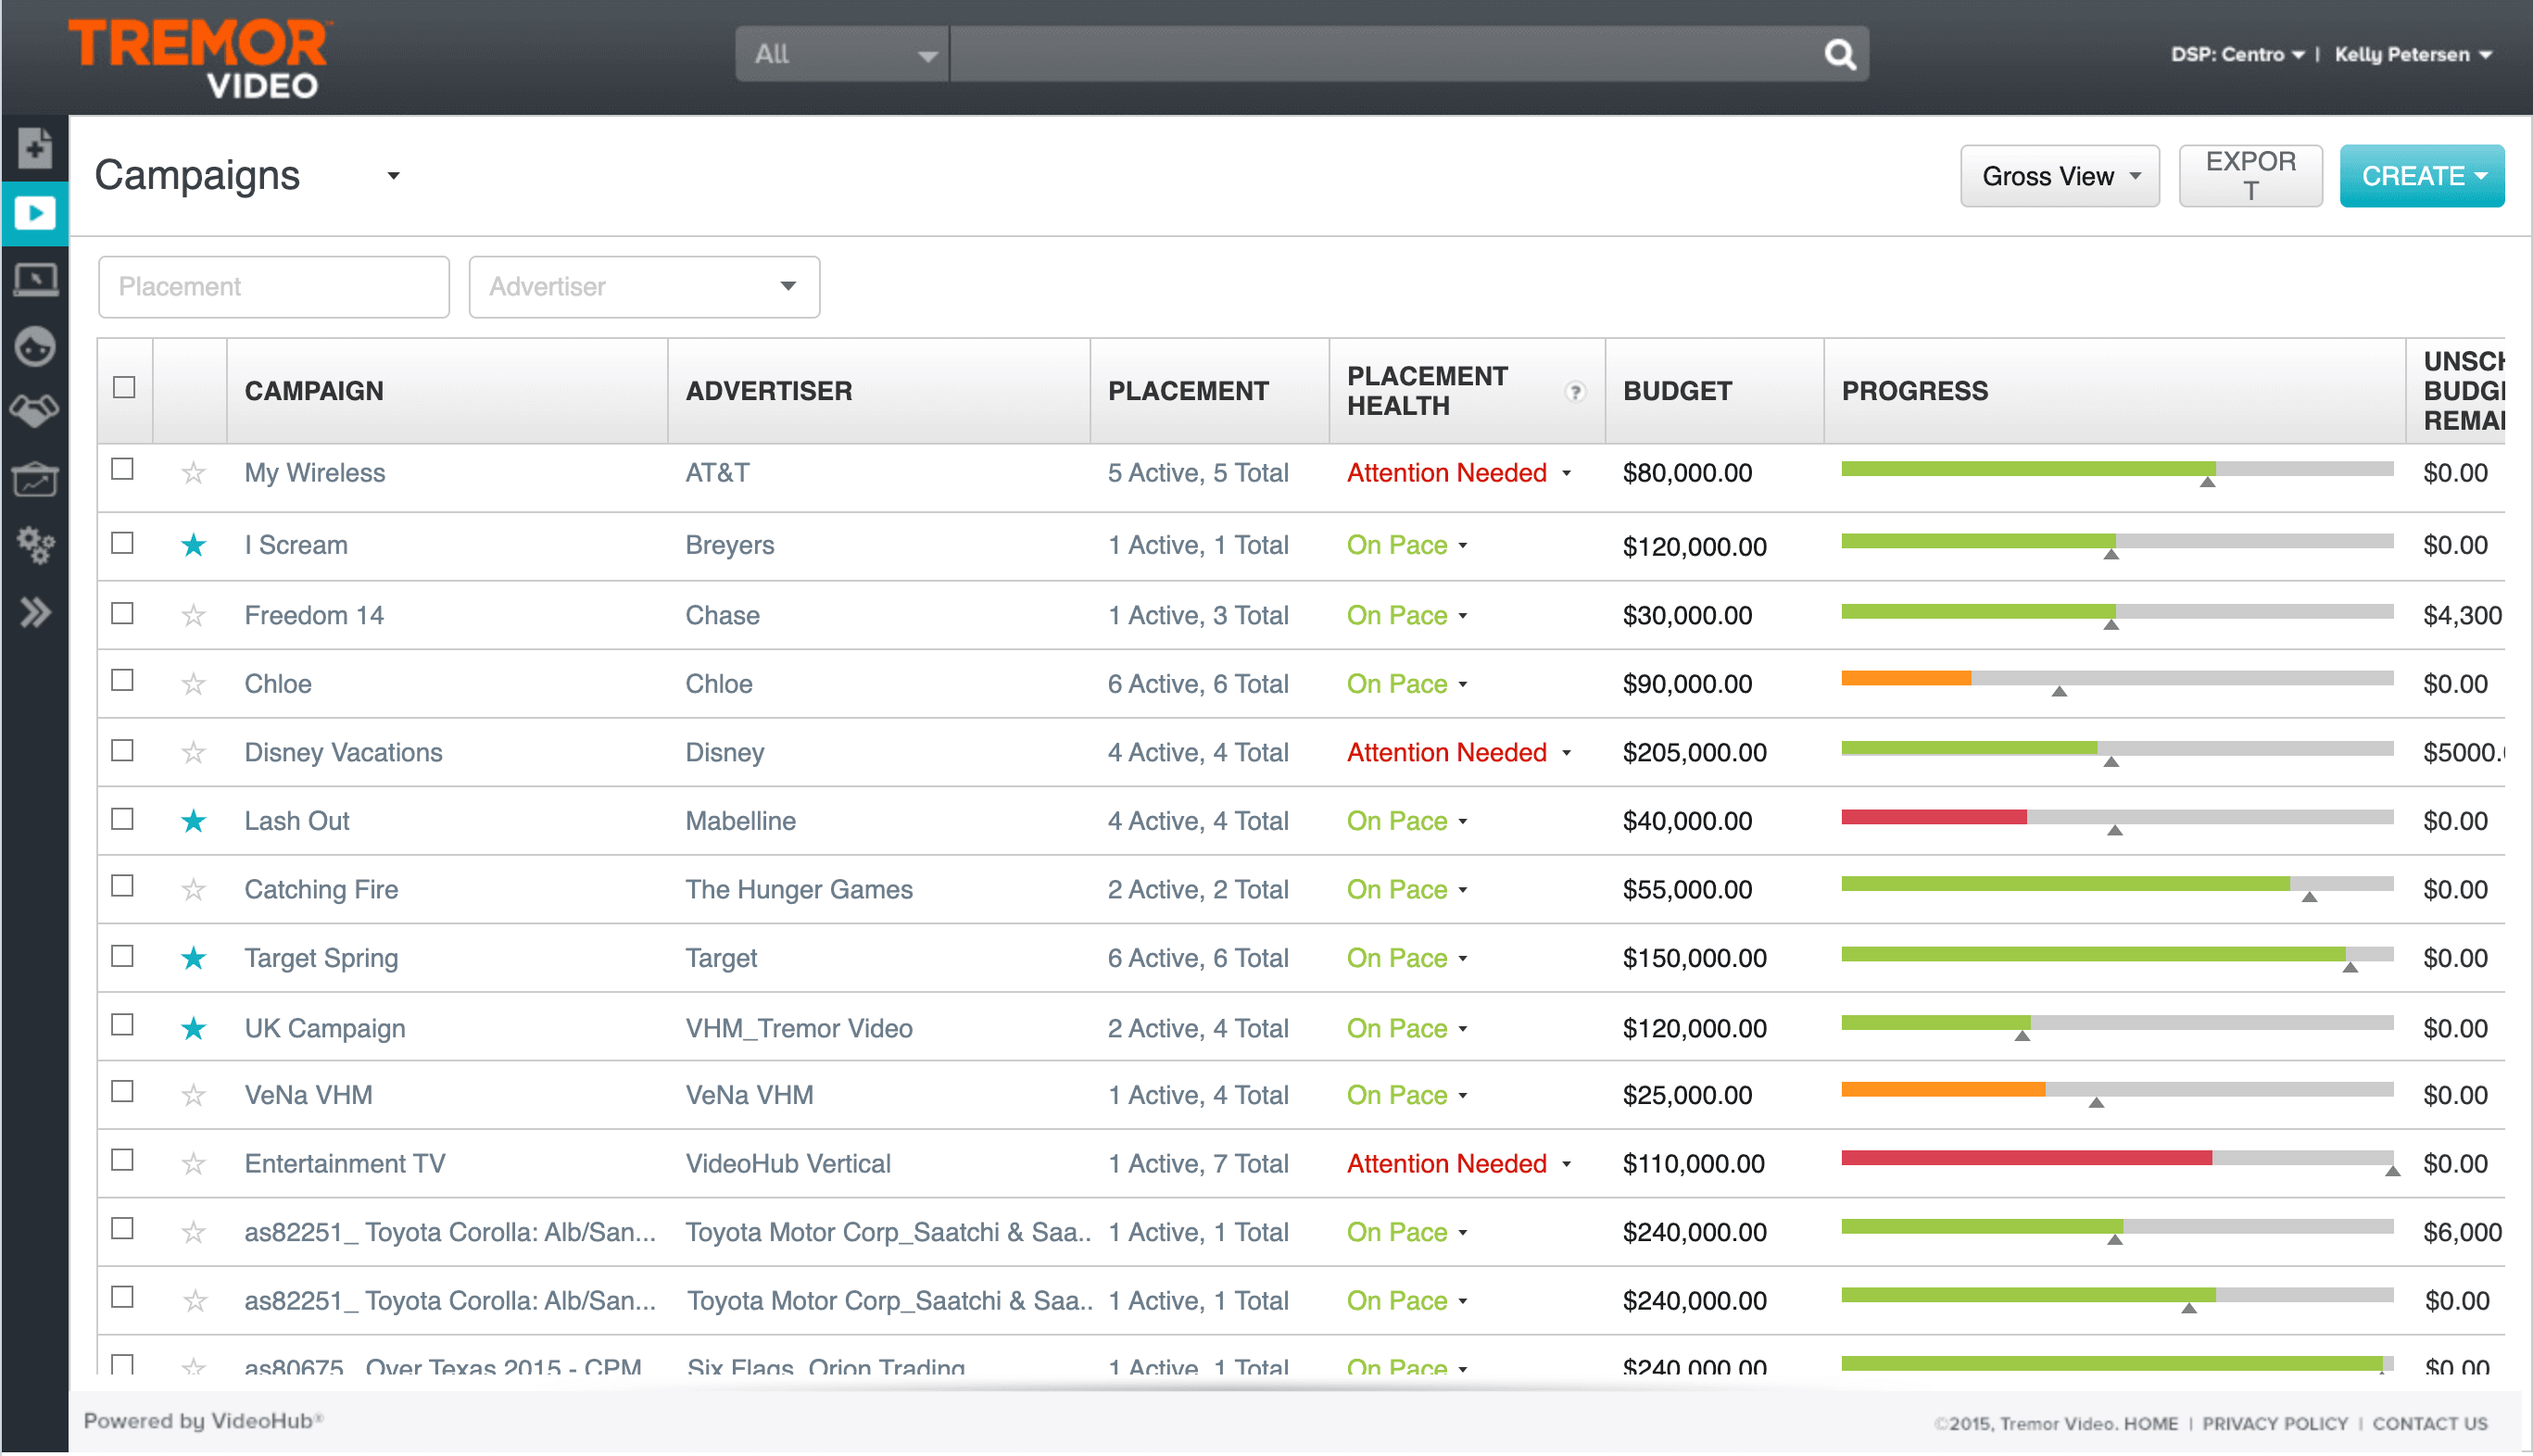2533x1456 pixels.
Task: Unstar the Target Spring campaign
Action: (193, 958)
